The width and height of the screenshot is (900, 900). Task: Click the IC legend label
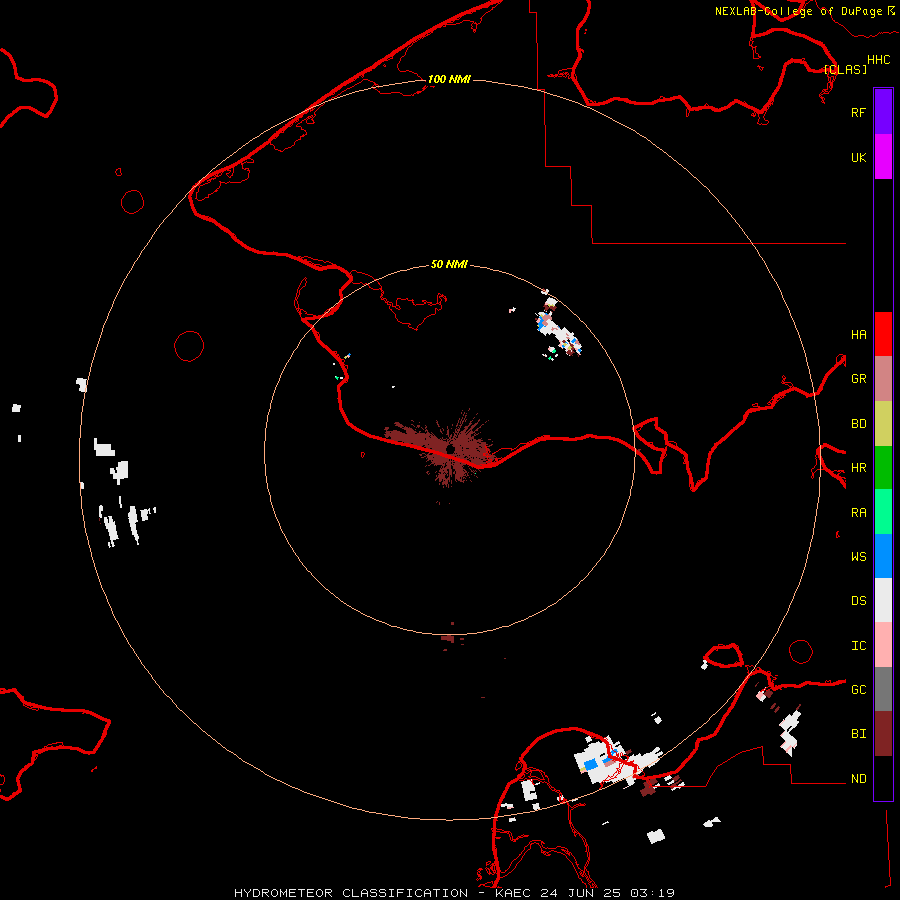[858, 646]
